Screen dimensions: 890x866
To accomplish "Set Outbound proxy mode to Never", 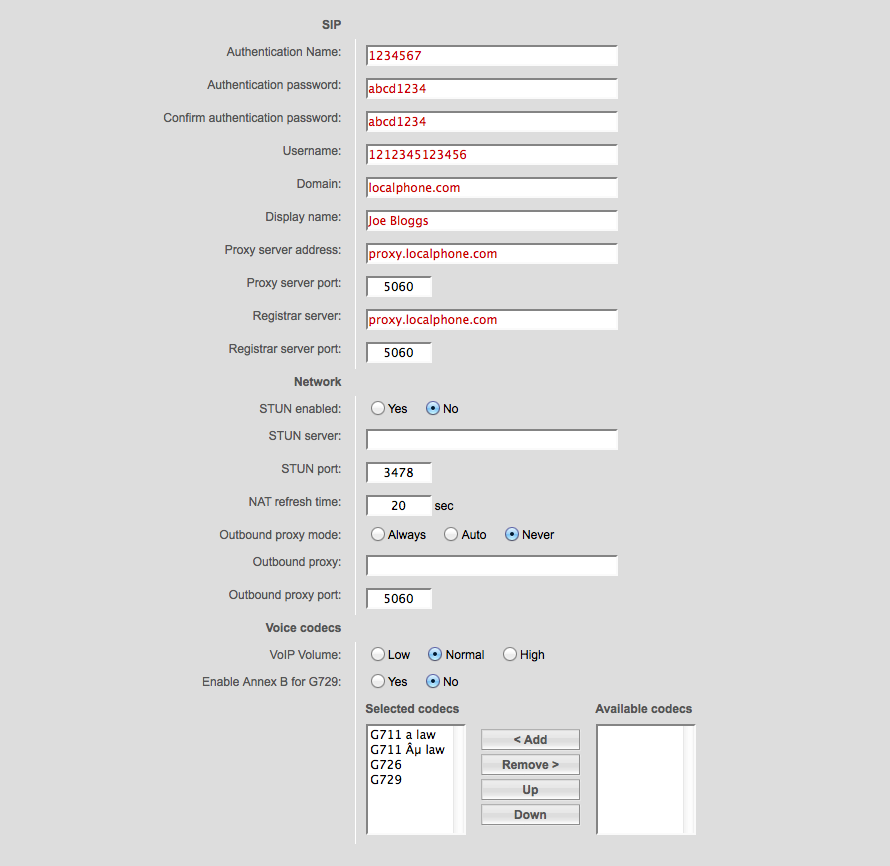I will [511, 535].
